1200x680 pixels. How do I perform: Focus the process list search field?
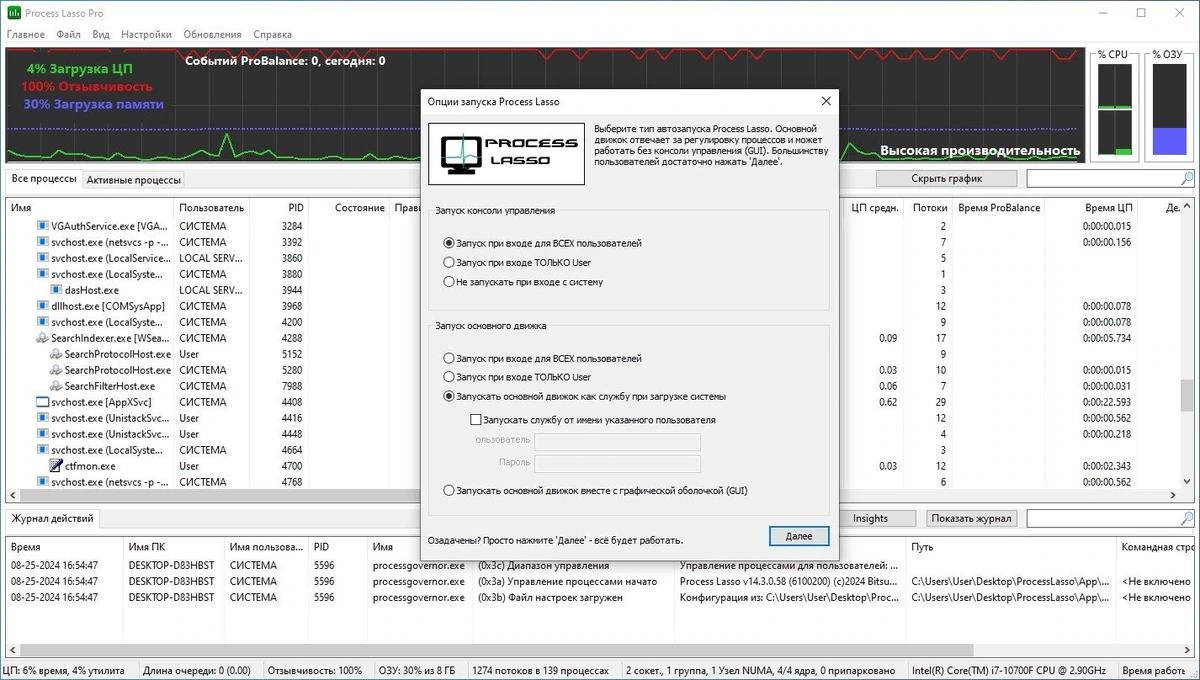click(1103, 179)
